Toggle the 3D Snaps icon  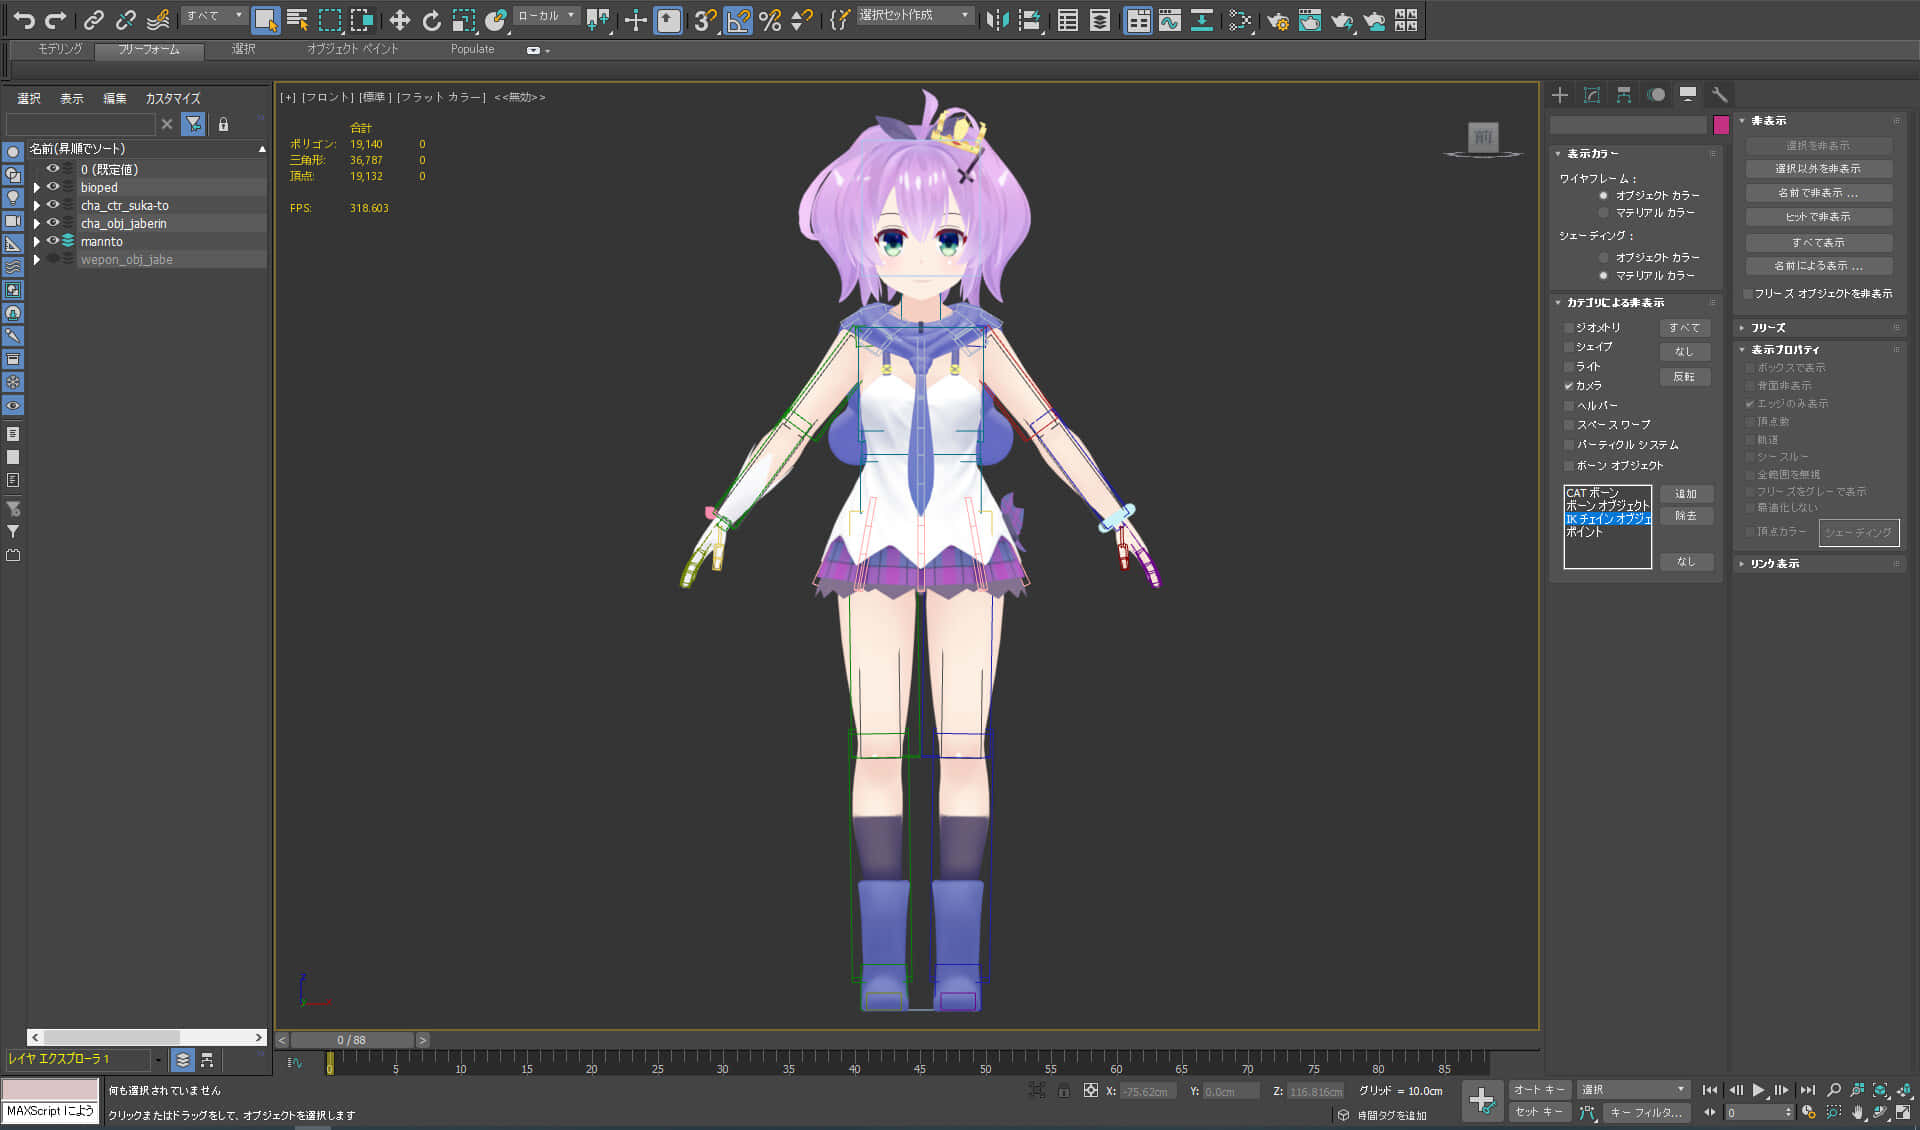pyautogui.click(x=705, y=19)
